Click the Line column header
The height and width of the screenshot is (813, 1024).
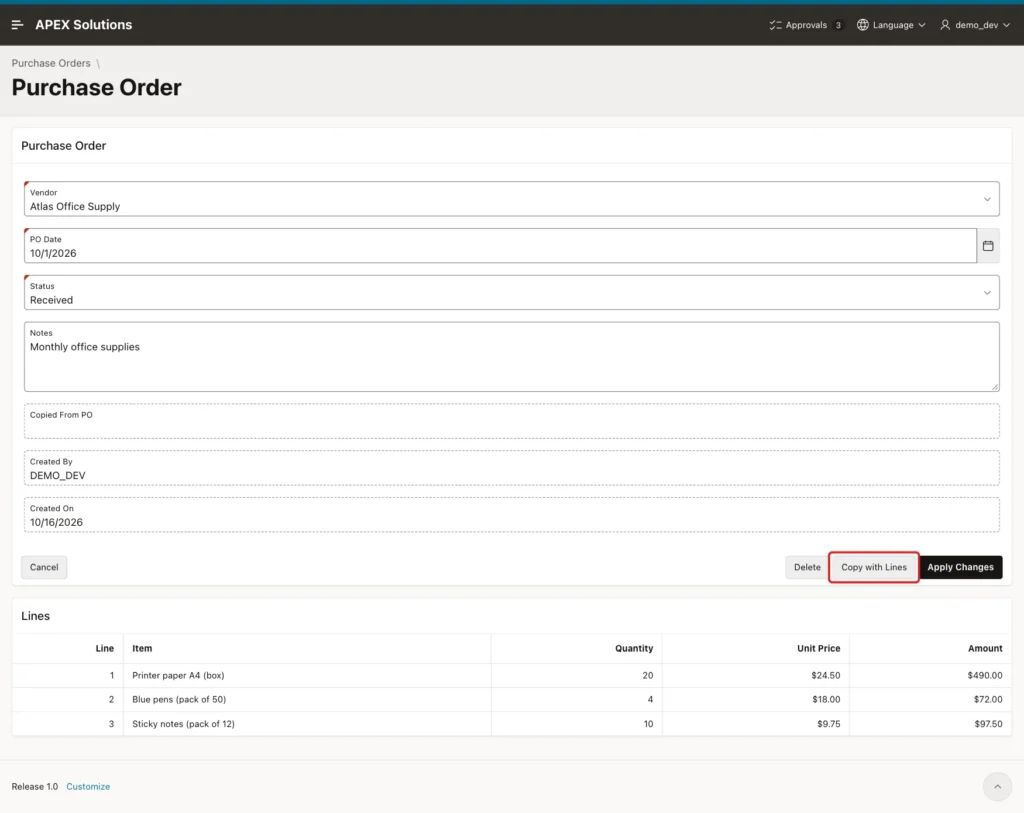104,648
